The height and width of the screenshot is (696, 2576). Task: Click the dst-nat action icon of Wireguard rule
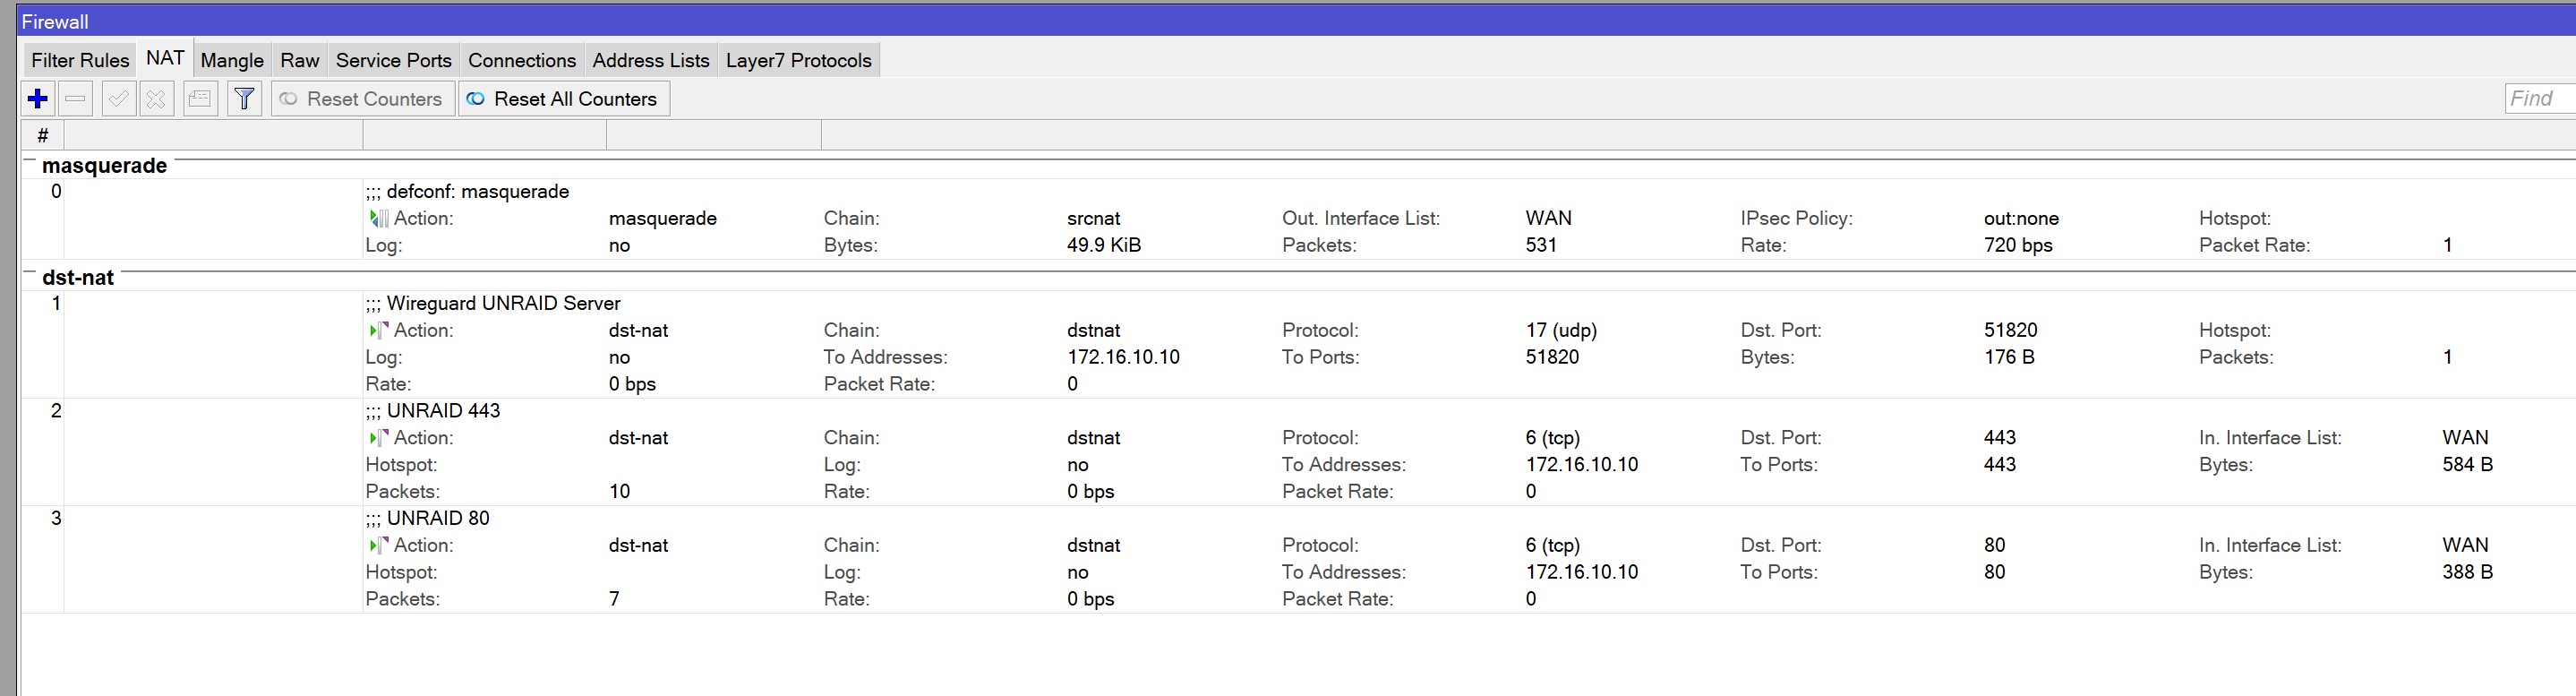379,330
